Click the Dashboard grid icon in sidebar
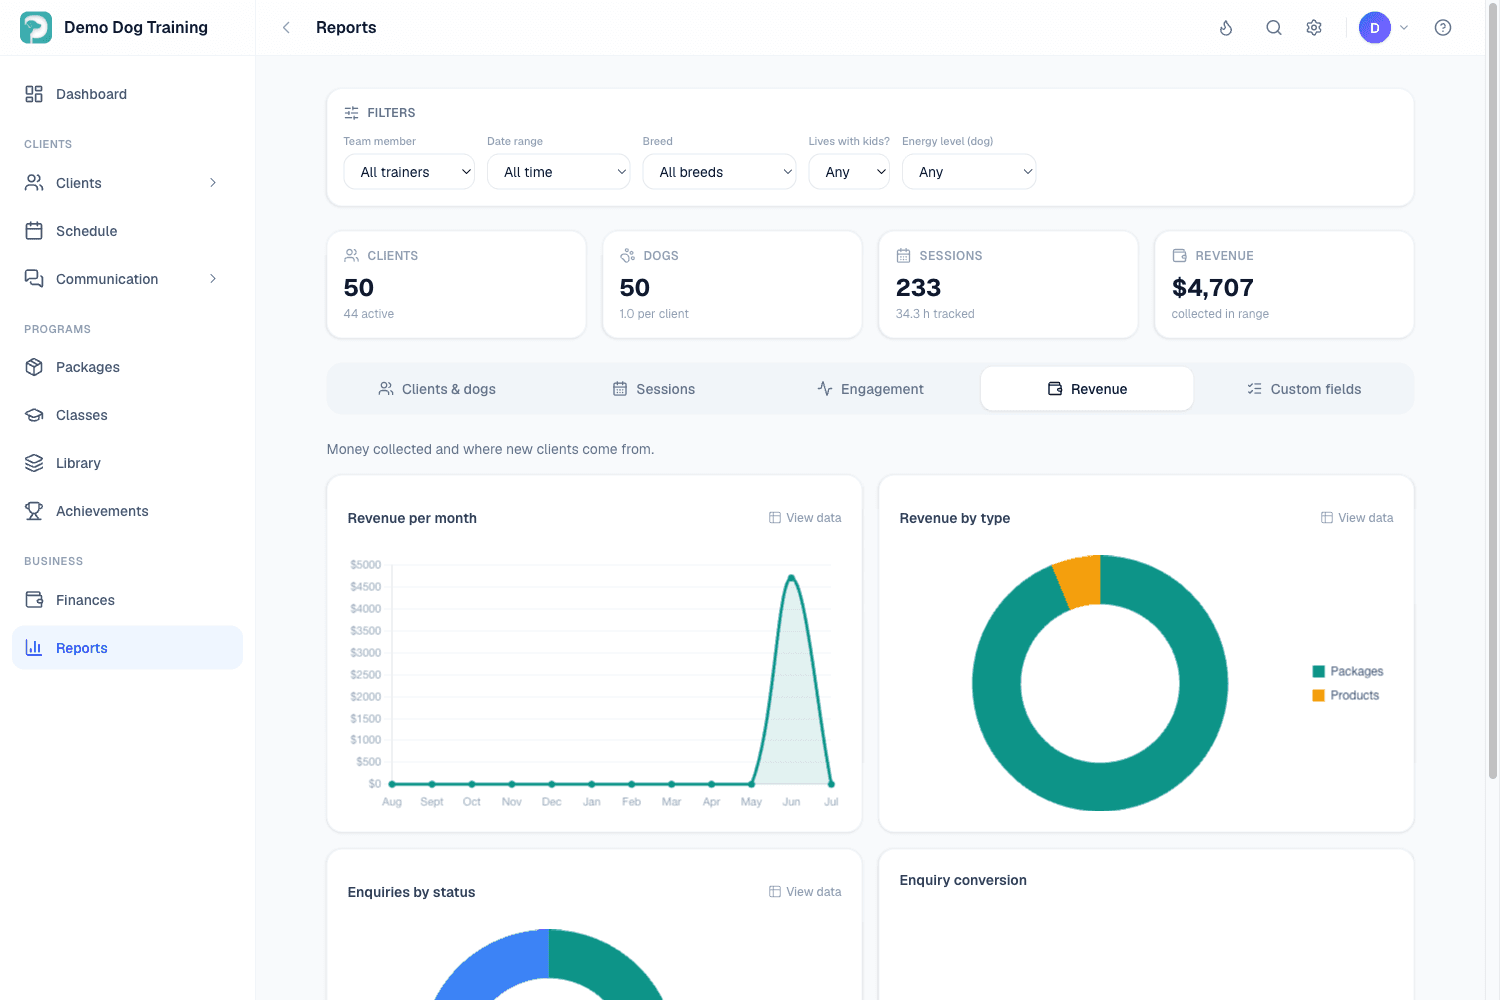1500x1000 pixels. [x=34, y=94]
